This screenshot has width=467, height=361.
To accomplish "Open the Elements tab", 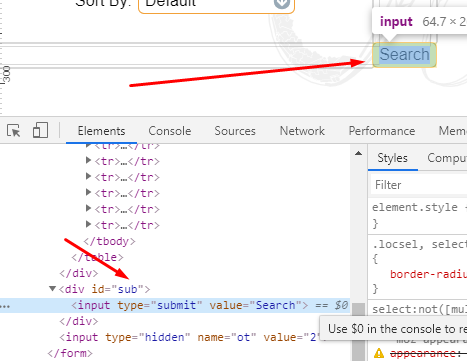I will point(101,131).
